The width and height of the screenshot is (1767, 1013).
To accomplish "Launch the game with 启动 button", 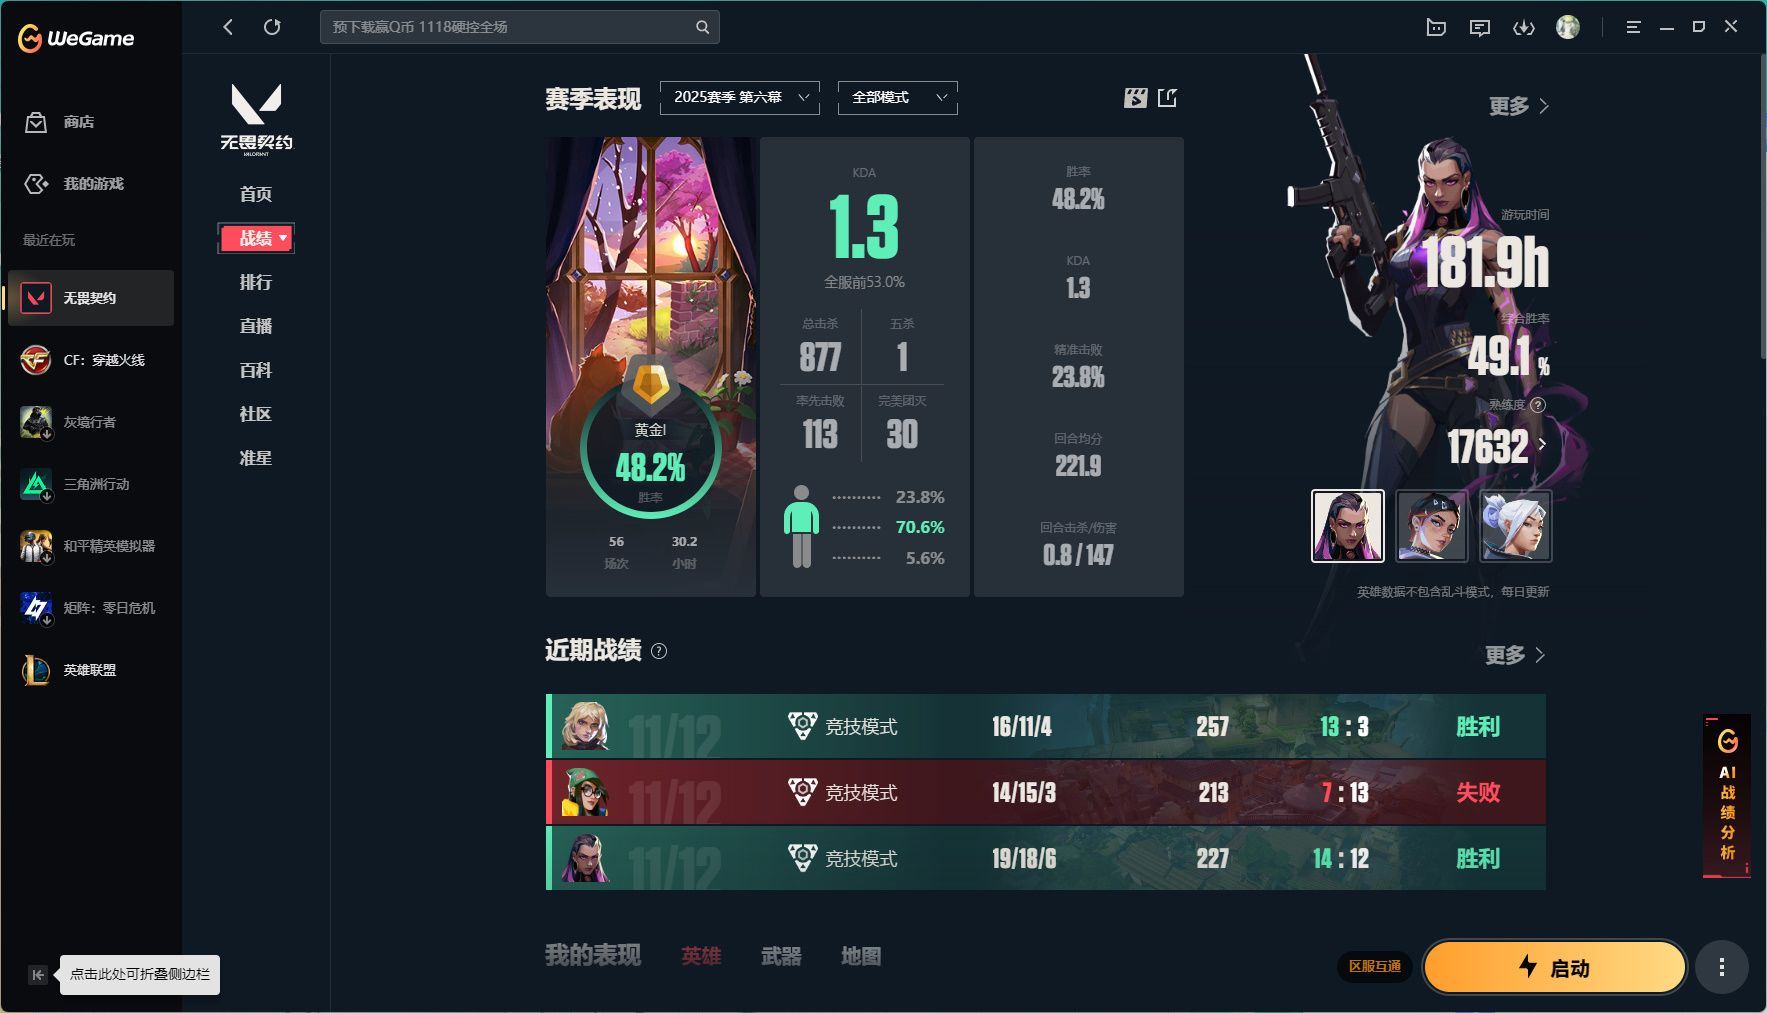I will tap(1554, 967).
